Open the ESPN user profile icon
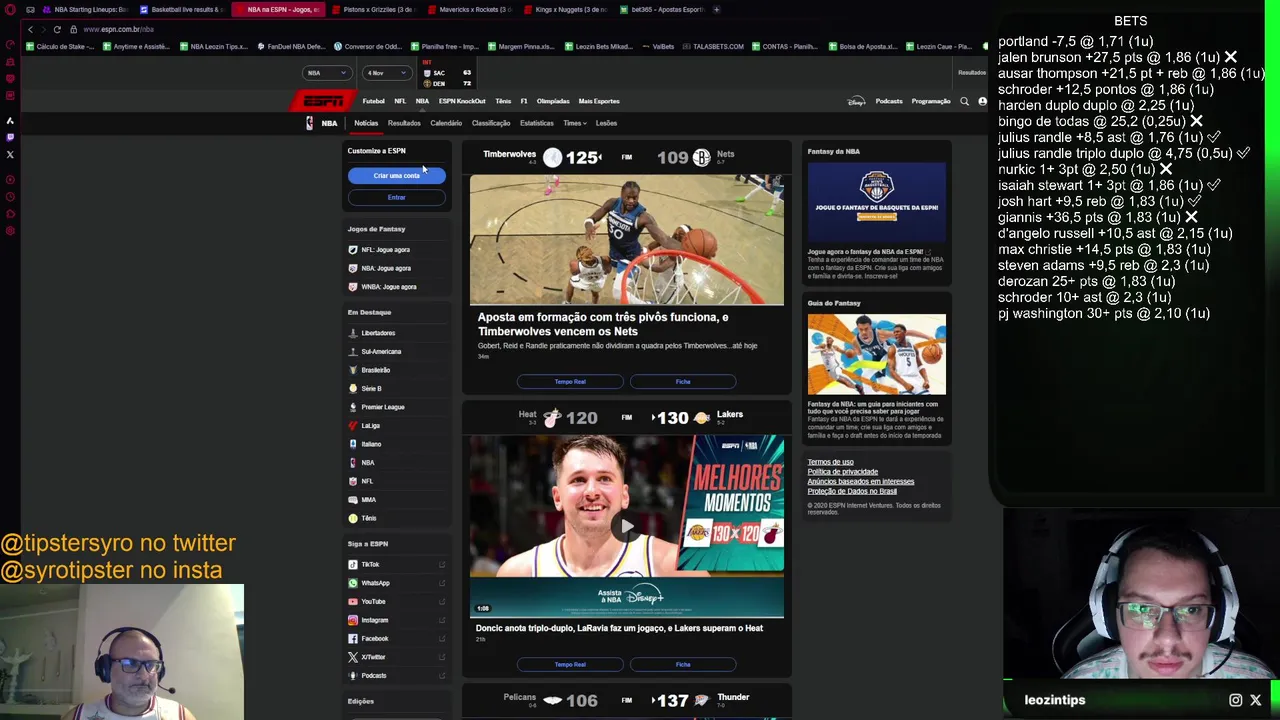Viewport: 1280px width, 720px height. click(982, 101)
